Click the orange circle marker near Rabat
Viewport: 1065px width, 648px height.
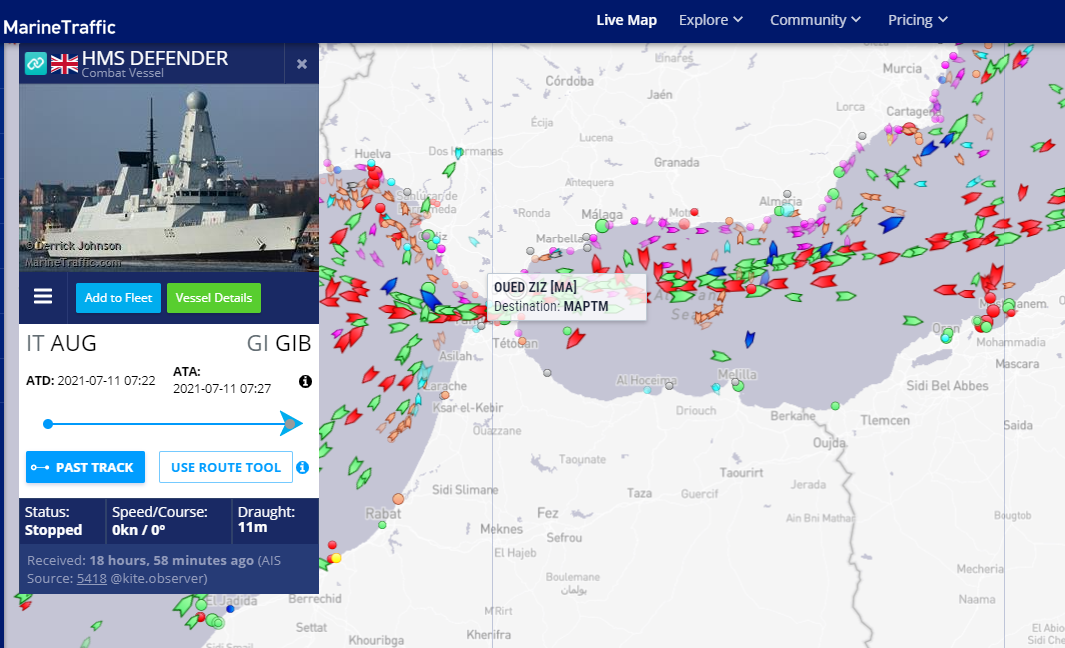tap(398, 498)
